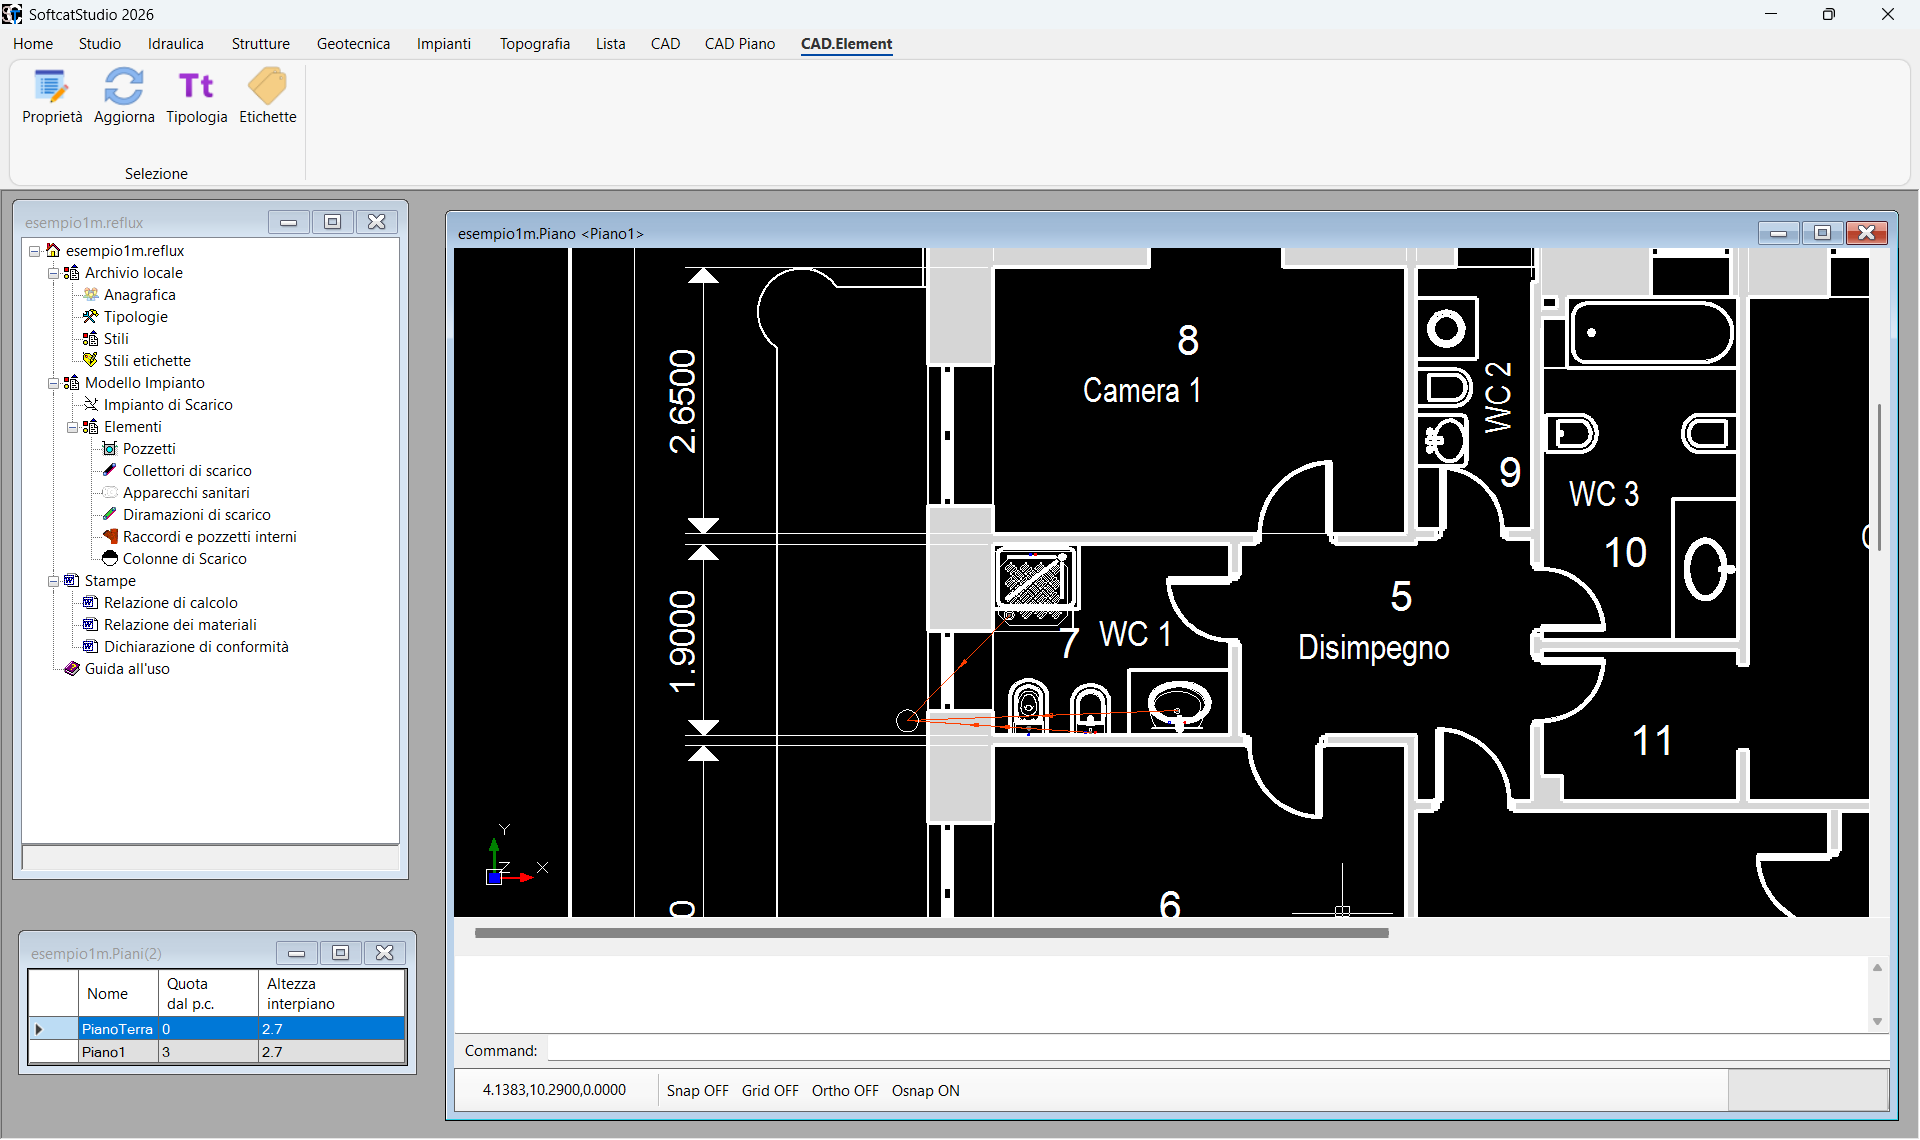Maximize the esempio1m.reflux panel
Viewport: 1920px width, 1140px height.
[333, 222]
